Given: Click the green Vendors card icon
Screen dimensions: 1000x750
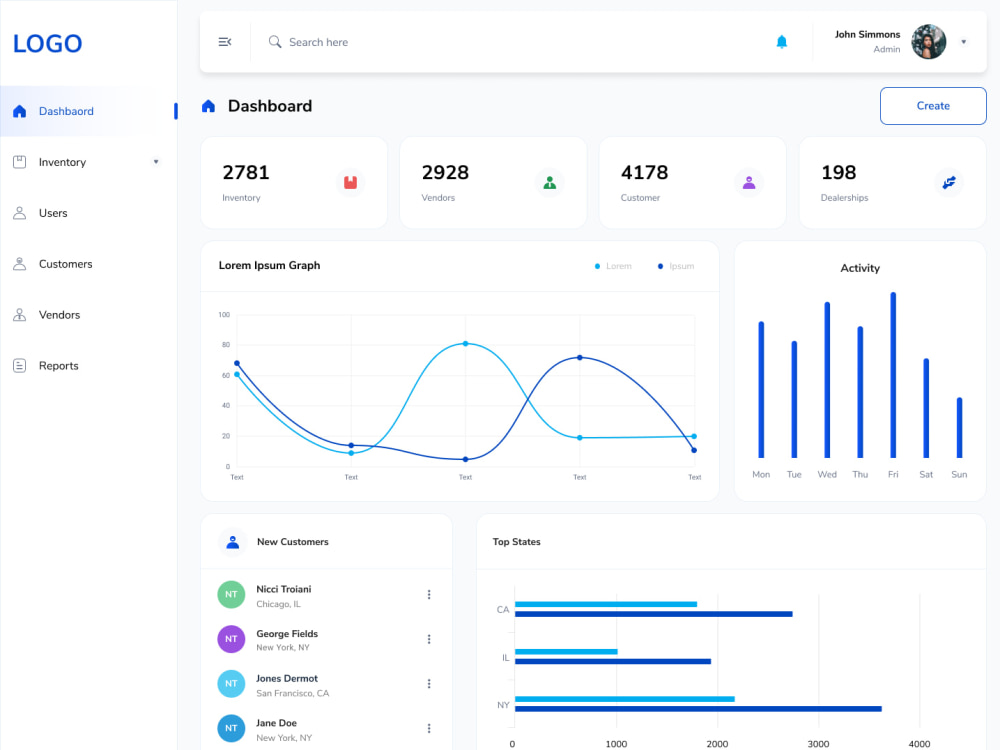Looking at the screenshot, I should point(550,182).
